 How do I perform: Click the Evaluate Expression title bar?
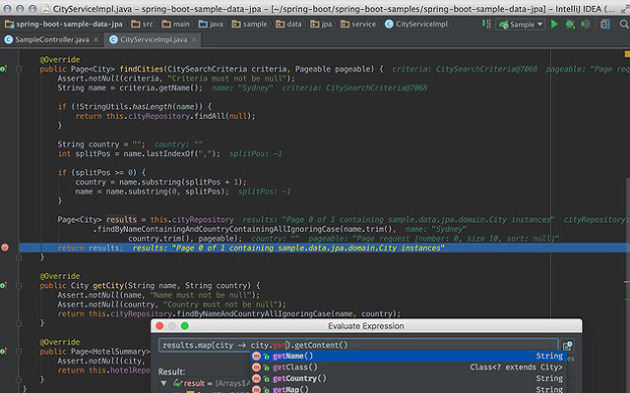tap(366, 325)
